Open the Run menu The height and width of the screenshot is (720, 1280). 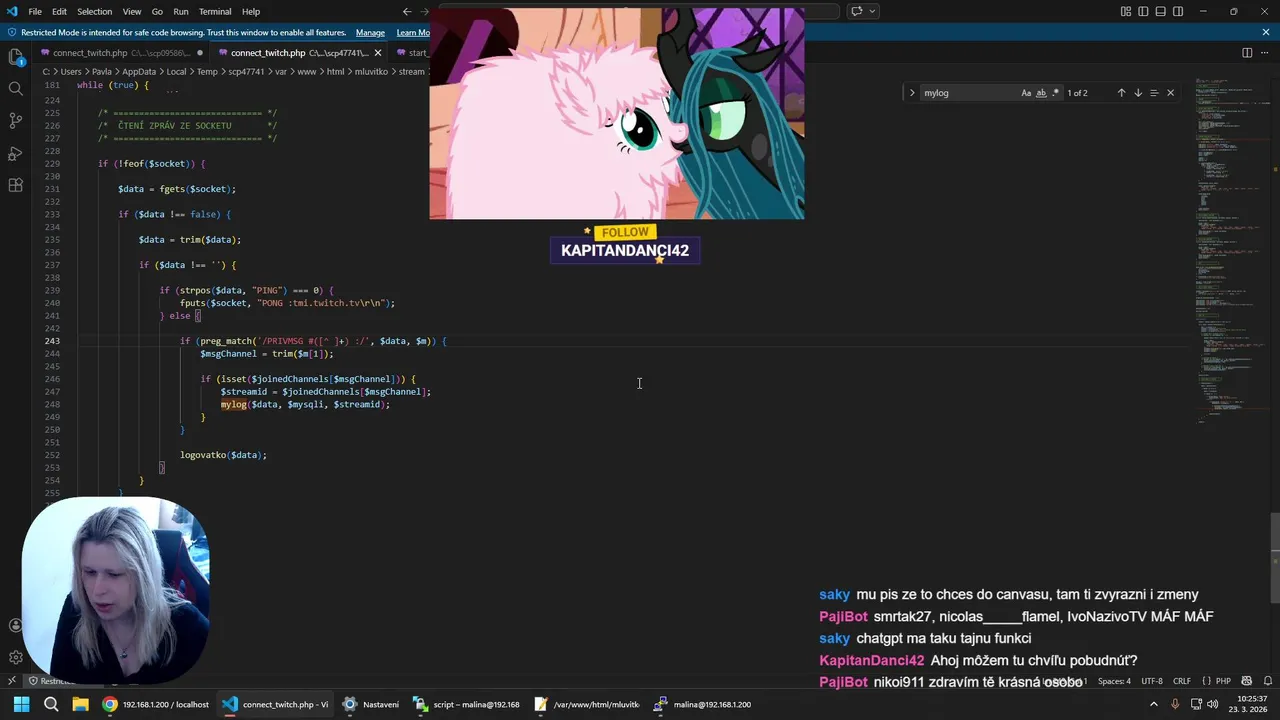[x=181, y=11]
